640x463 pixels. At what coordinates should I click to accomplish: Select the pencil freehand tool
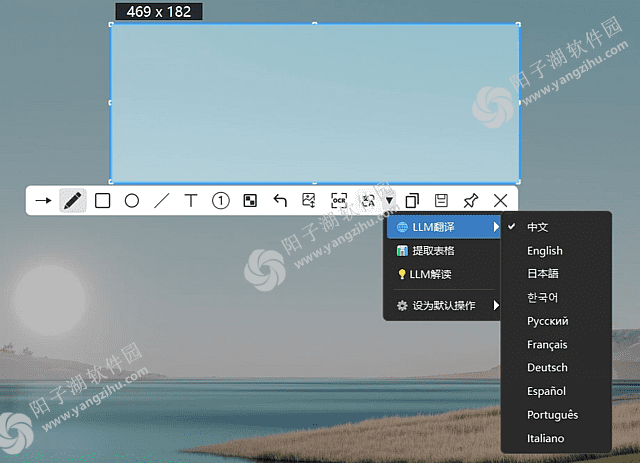pos(73,200)
